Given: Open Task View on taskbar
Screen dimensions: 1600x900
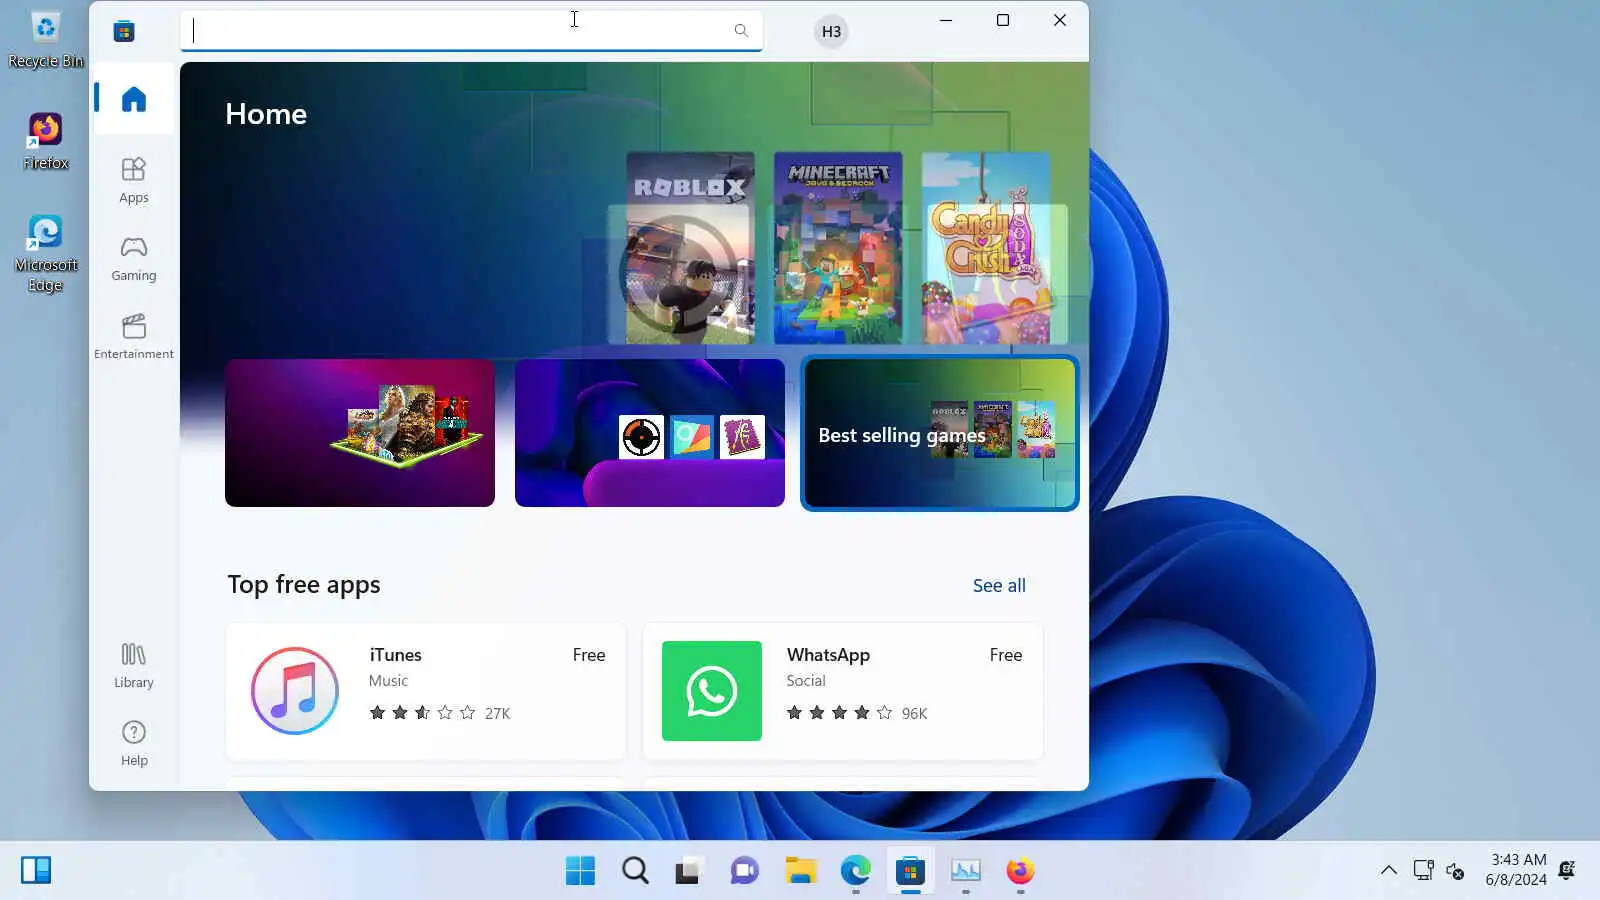Looking at the screenshot, I should [x=689, y=871].
